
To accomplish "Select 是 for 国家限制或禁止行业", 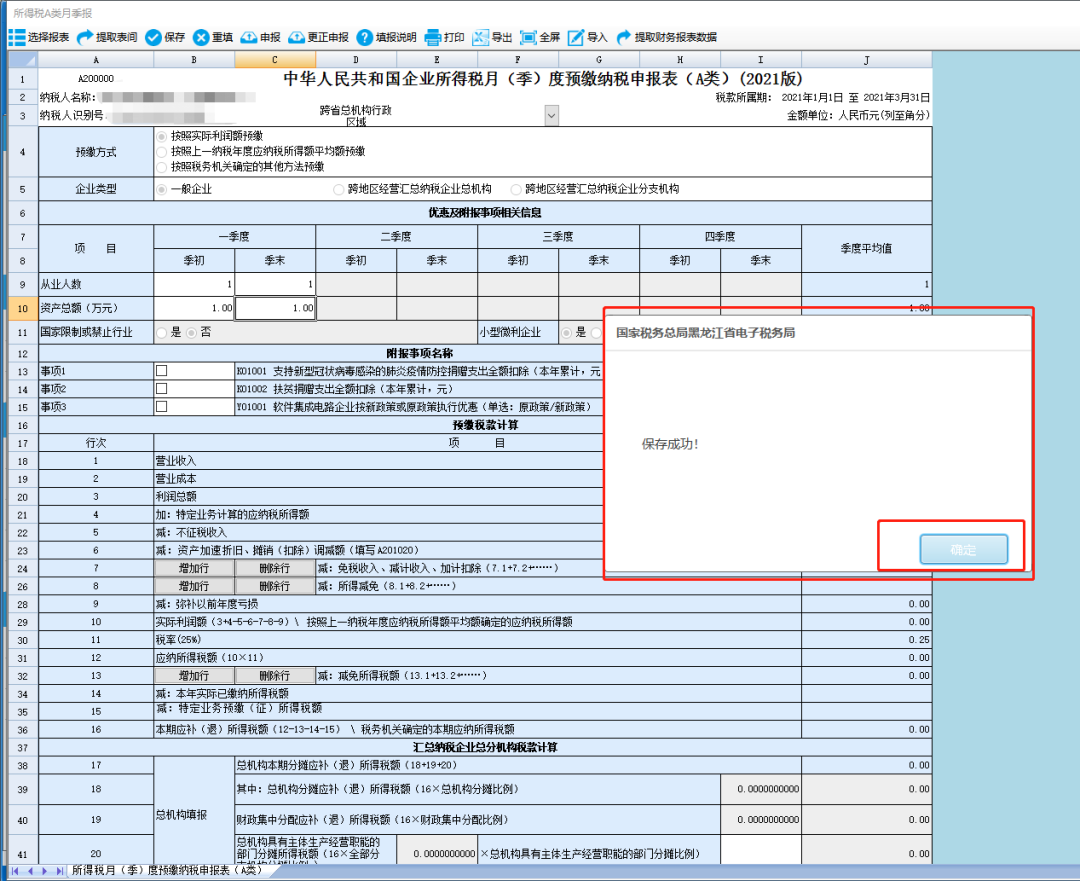I will click(161, 333).
